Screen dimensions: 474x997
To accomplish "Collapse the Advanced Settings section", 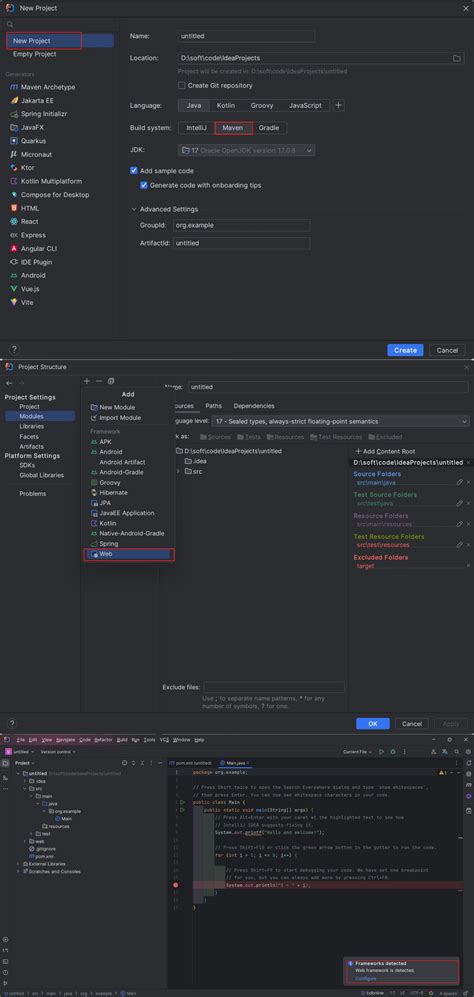I will (134, 209).
